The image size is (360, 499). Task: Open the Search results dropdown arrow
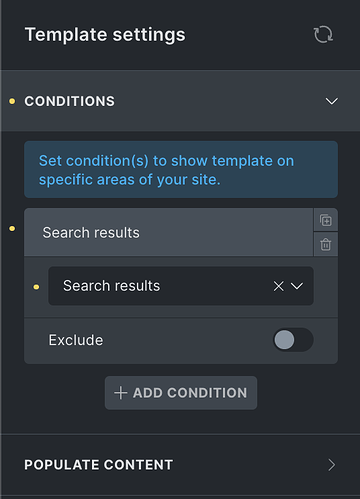(x=297, y=286)
